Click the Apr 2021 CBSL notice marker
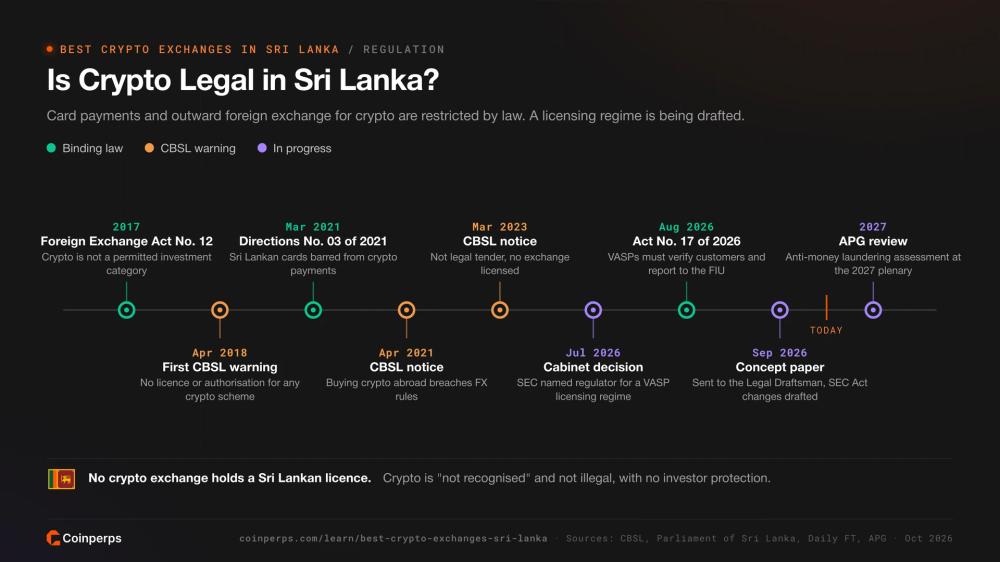This screenshot has height=562, width=1000. coord(406,310)
